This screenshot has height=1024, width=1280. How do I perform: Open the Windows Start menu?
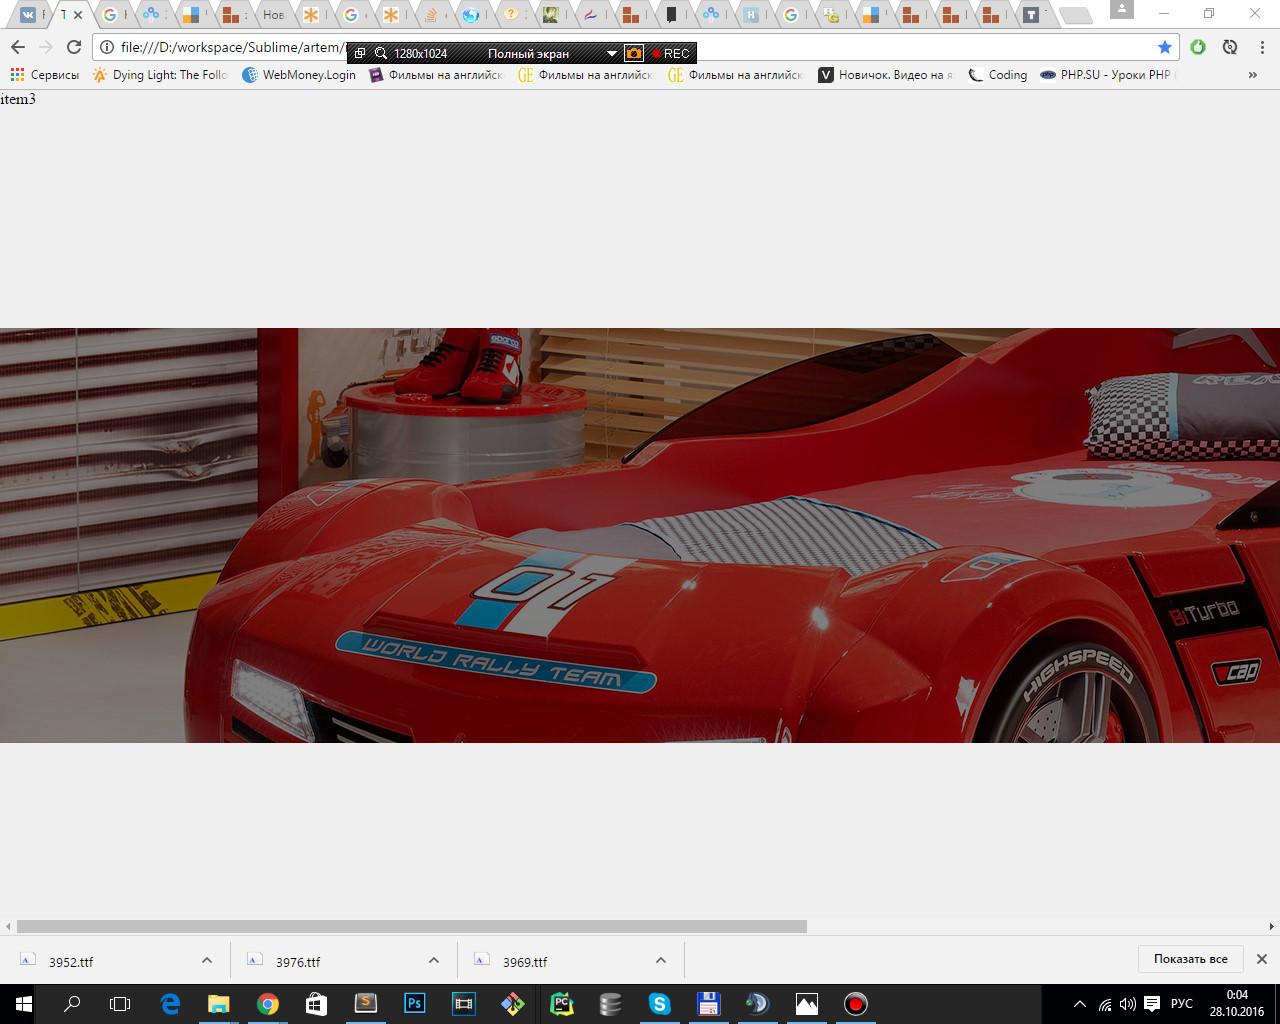24,1004
